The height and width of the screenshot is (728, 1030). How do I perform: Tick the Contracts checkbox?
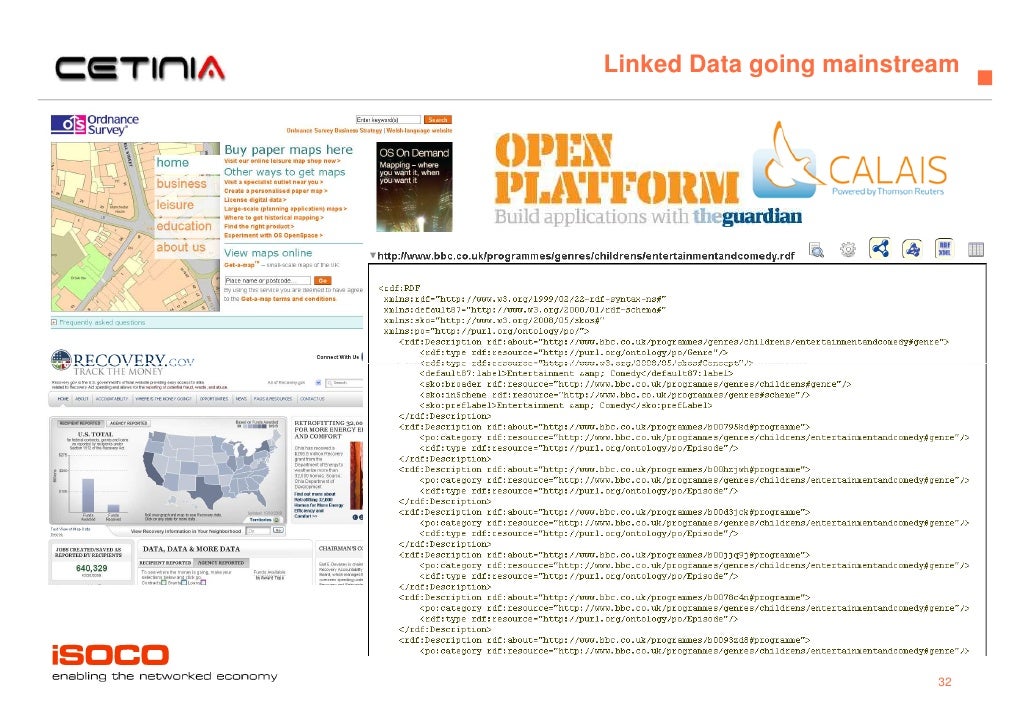point(164,582)
